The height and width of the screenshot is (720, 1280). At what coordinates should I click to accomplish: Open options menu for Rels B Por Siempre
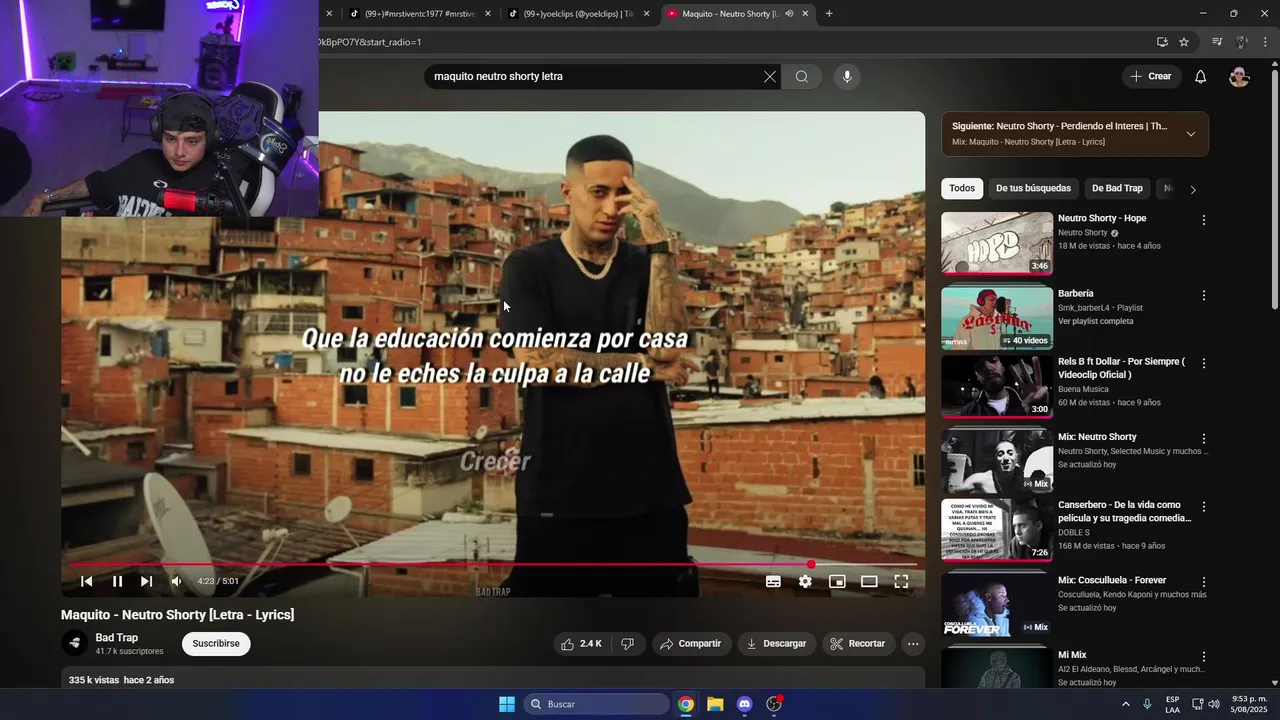[x=1204, y=364]
